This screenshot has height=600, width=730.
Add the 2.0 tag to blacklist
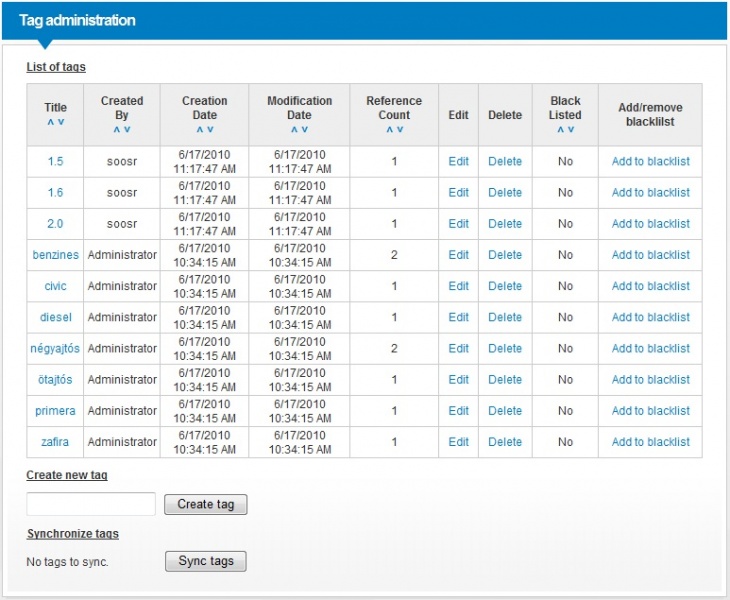(651, 224)
